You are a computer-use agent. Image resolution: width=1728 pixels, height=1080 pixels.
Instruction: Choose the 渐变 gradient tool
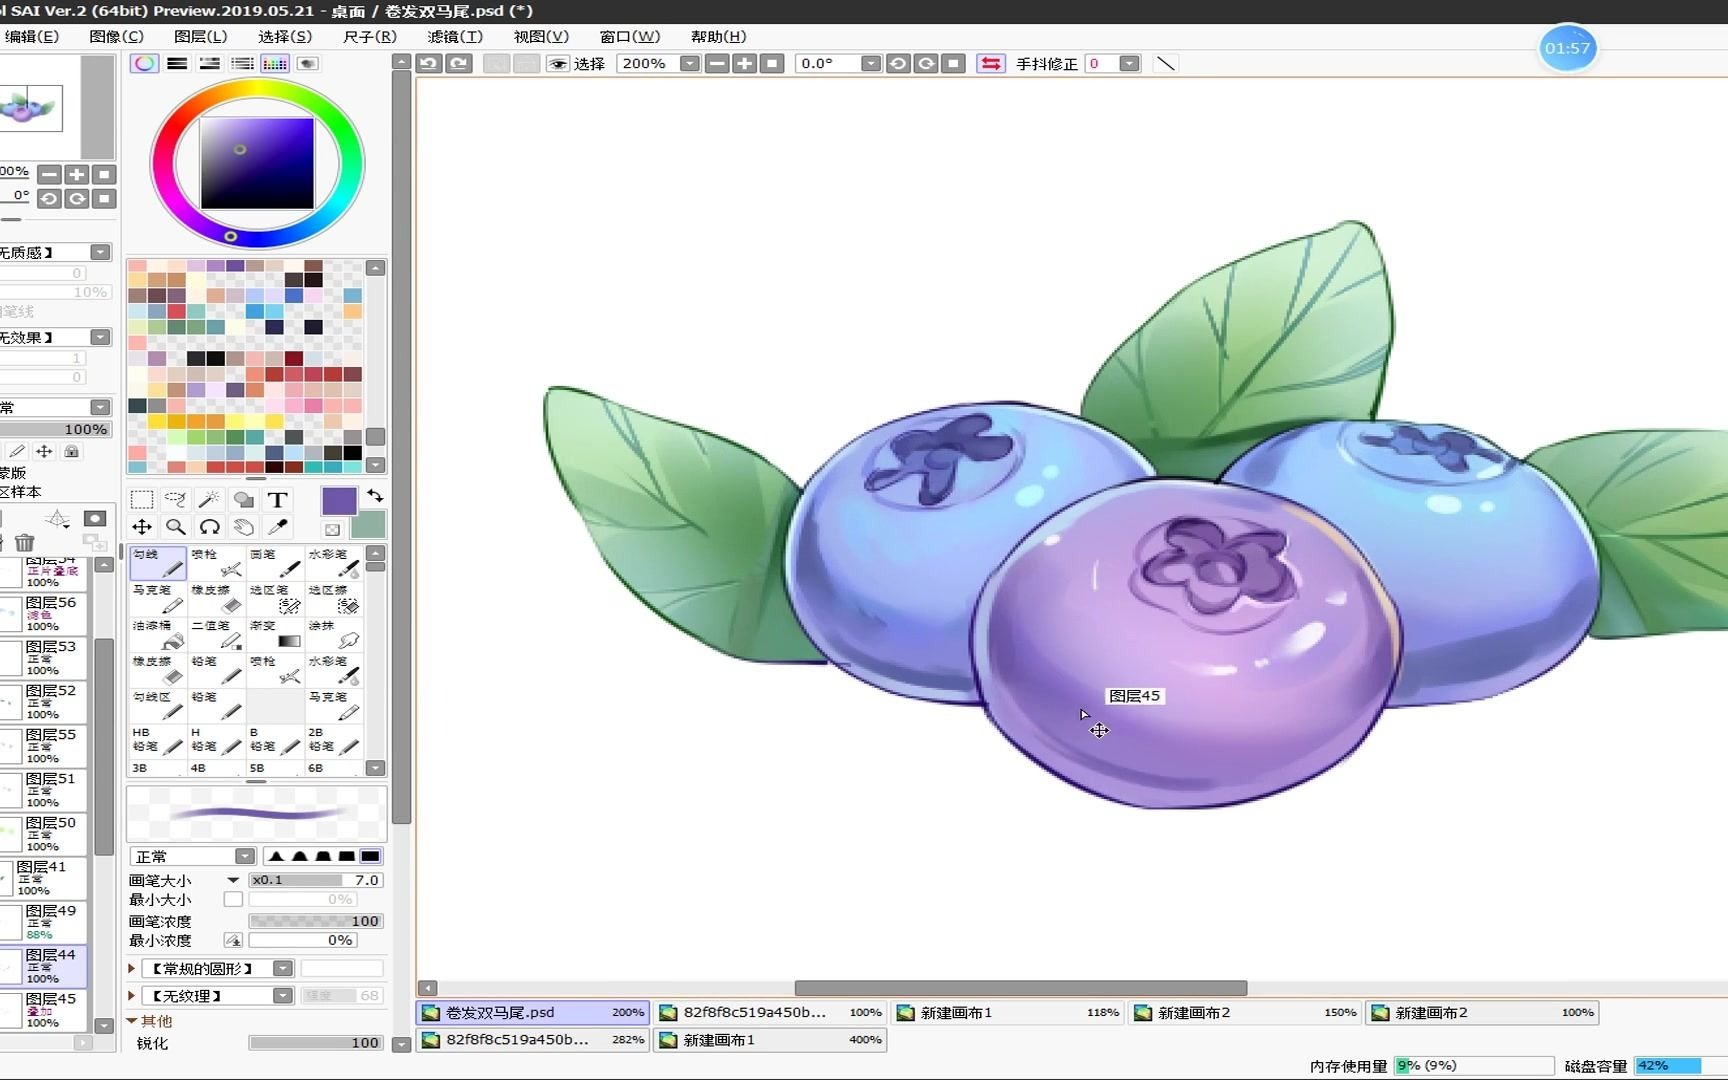(x=275, y=634)
